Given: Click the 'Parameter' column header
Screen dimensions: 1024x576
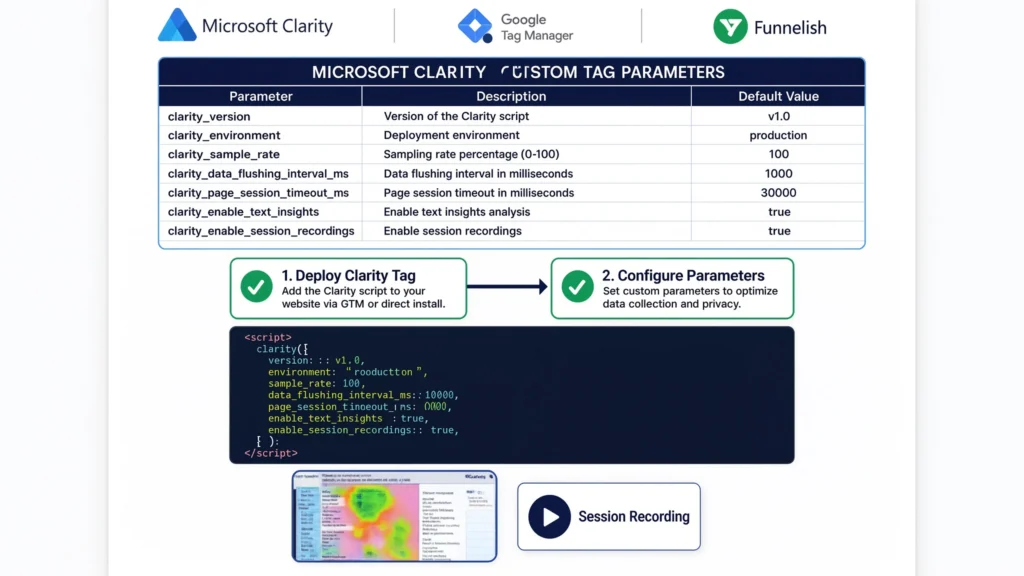Looking at the screenshot, I should point(261,96).
